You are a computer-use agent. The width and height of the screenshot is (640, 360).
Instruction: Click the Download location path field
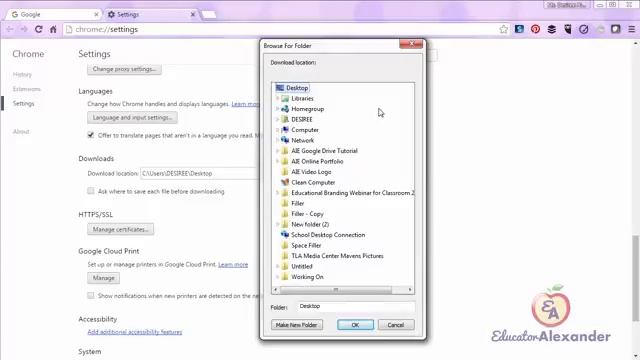point(199,173)
